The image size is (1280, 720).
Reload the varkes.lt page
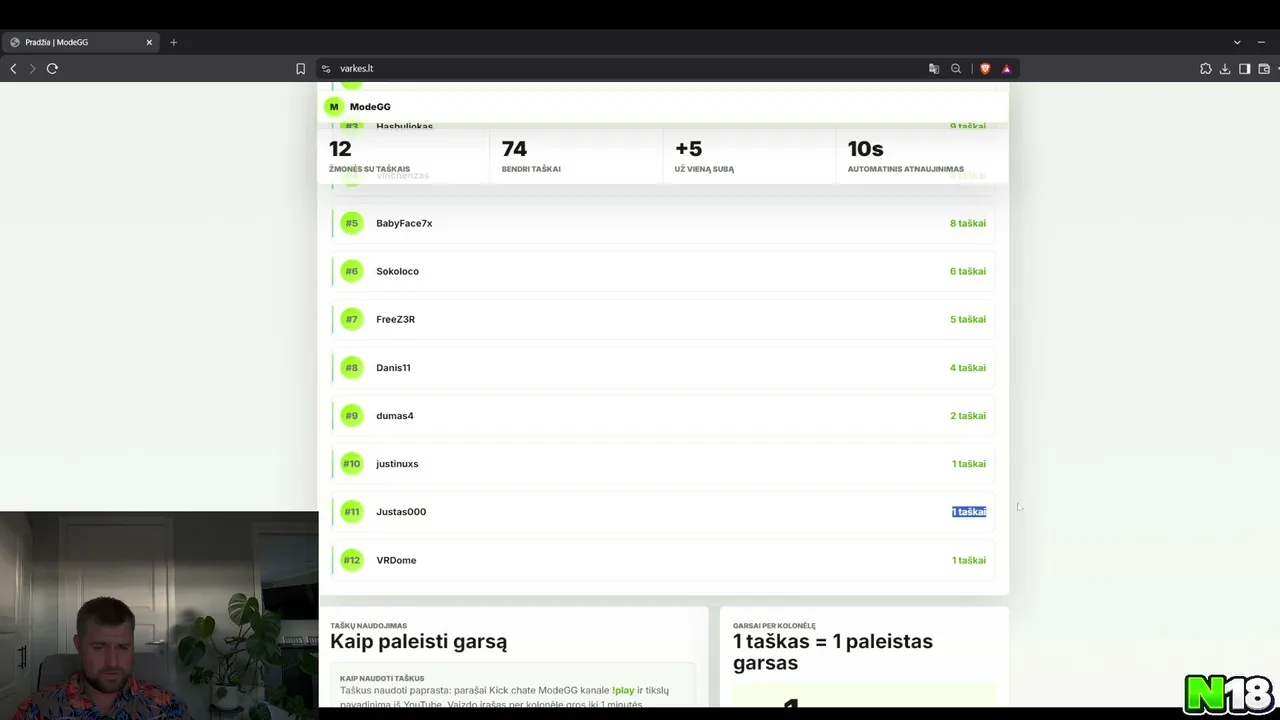tap(52, 69)
